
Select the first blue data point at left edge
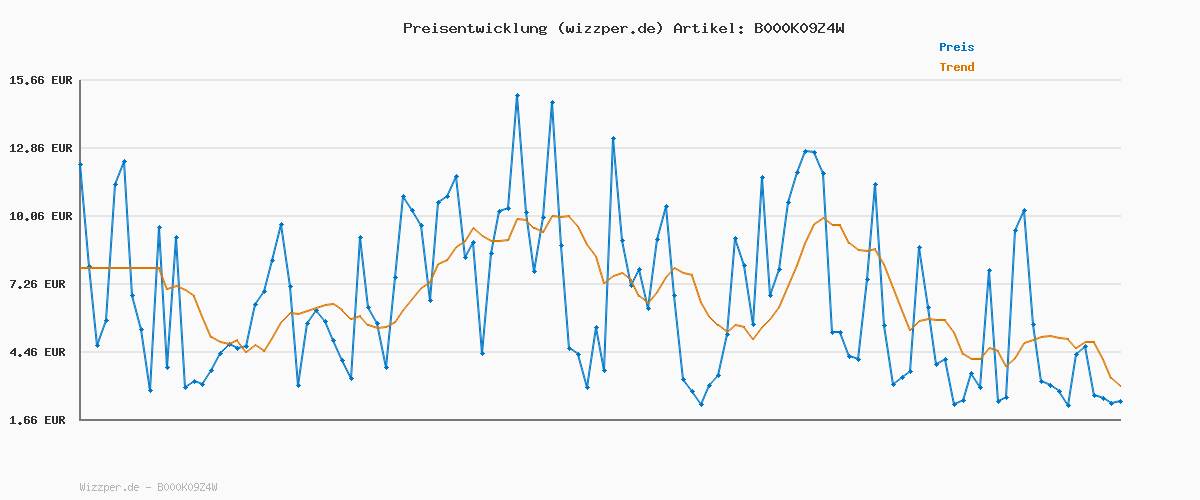(x=80, y=164)
